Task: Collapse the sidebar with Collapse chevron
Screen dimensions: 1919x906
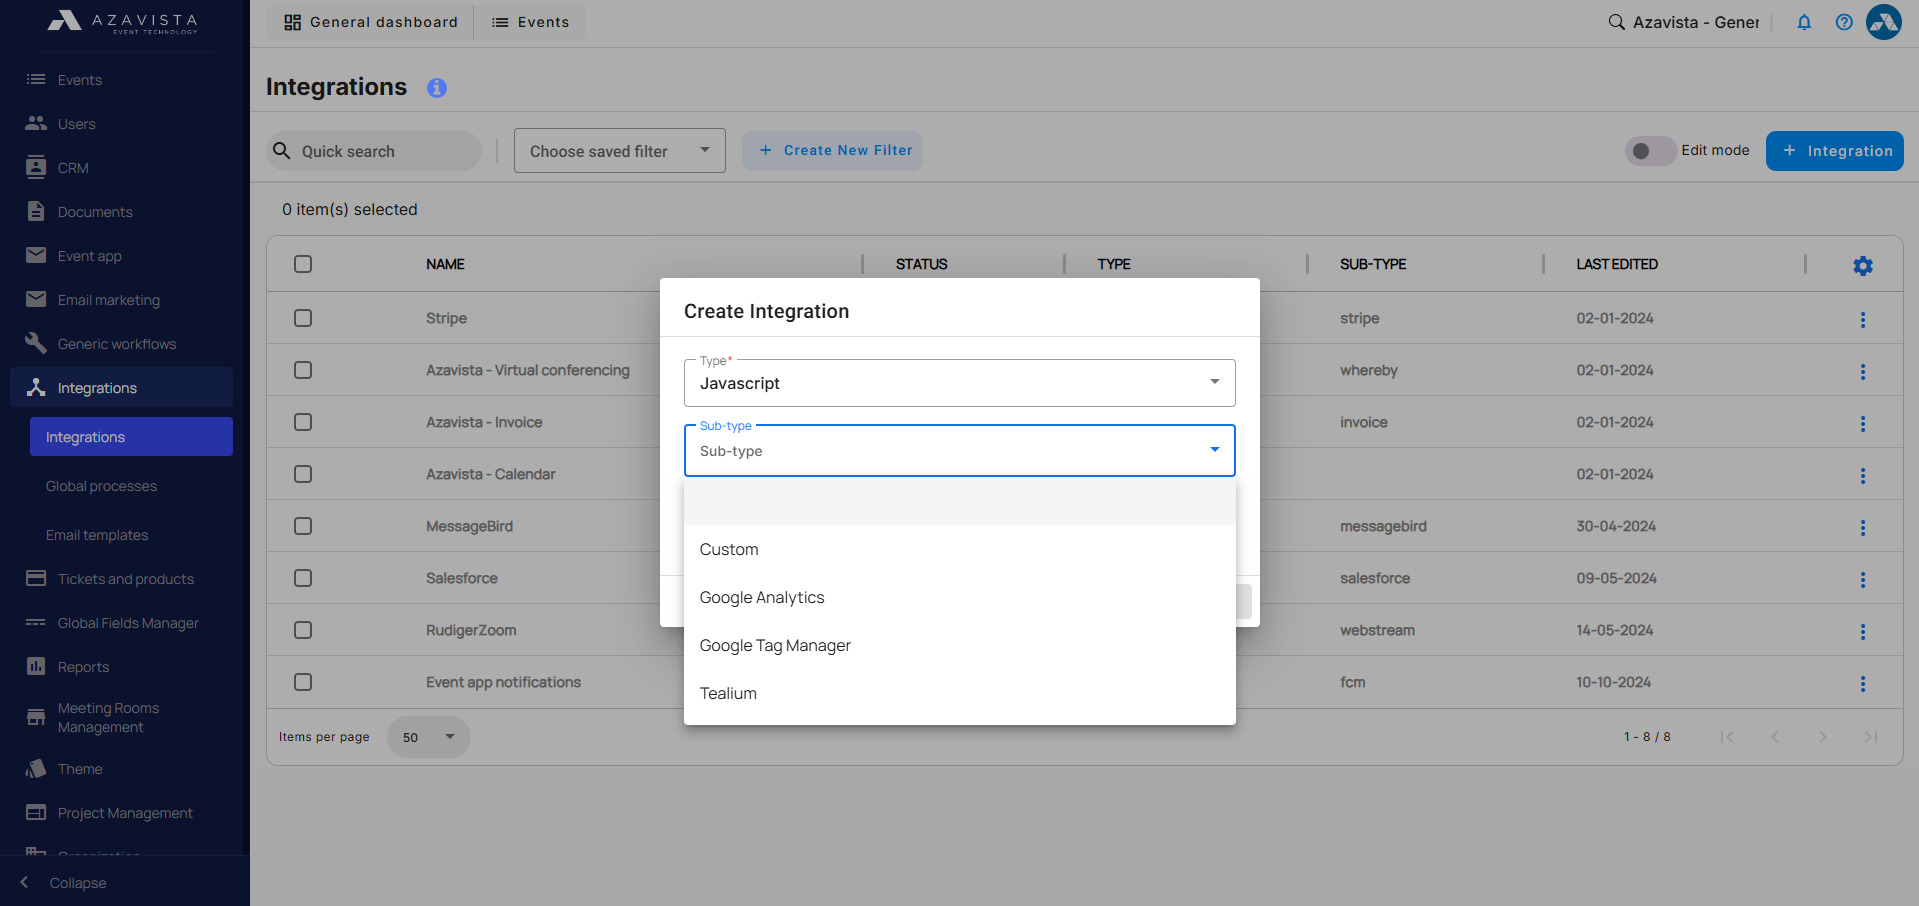Action: pyautogui.click(x=24, y=882)
